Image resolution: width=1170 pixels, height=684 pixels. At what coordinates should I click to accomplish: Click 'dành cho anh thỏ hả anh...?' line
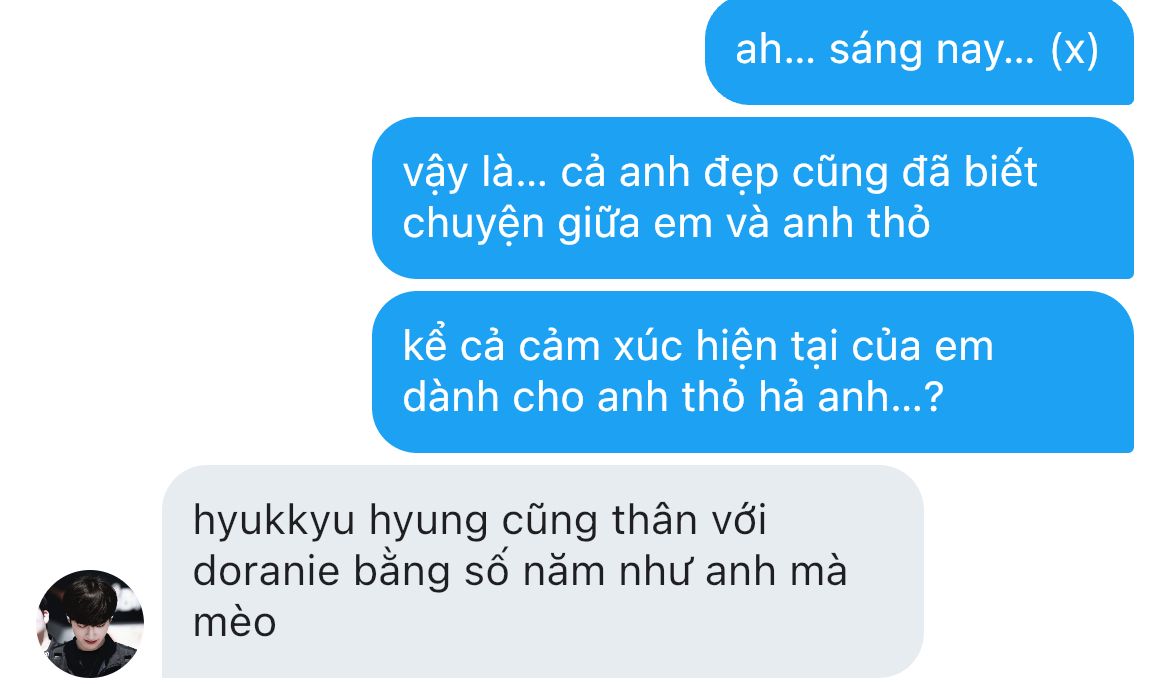click(x=673, y=398)
